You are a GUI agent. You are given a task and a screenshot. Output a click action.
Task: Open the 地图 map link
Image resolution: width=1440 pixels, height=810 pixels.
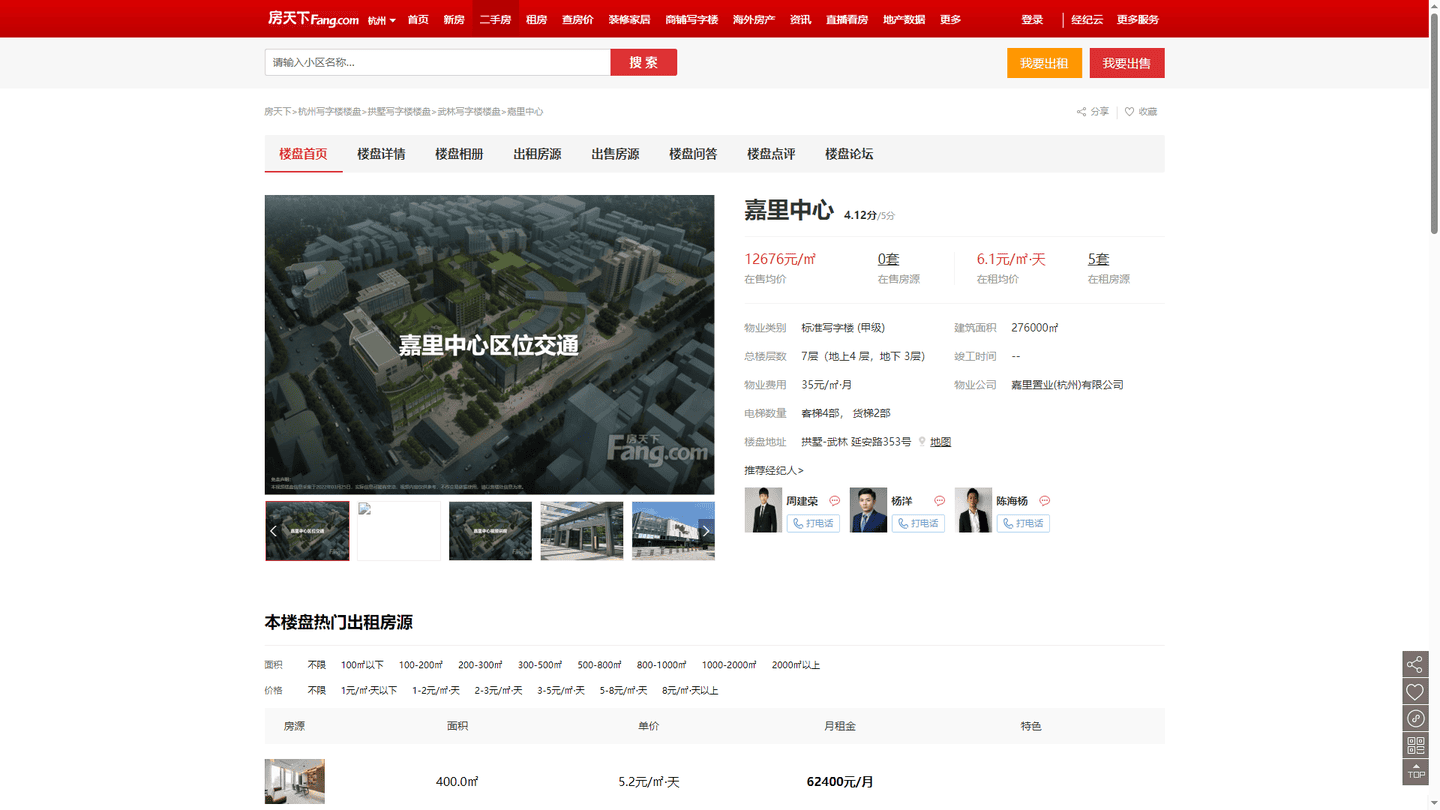940,442
